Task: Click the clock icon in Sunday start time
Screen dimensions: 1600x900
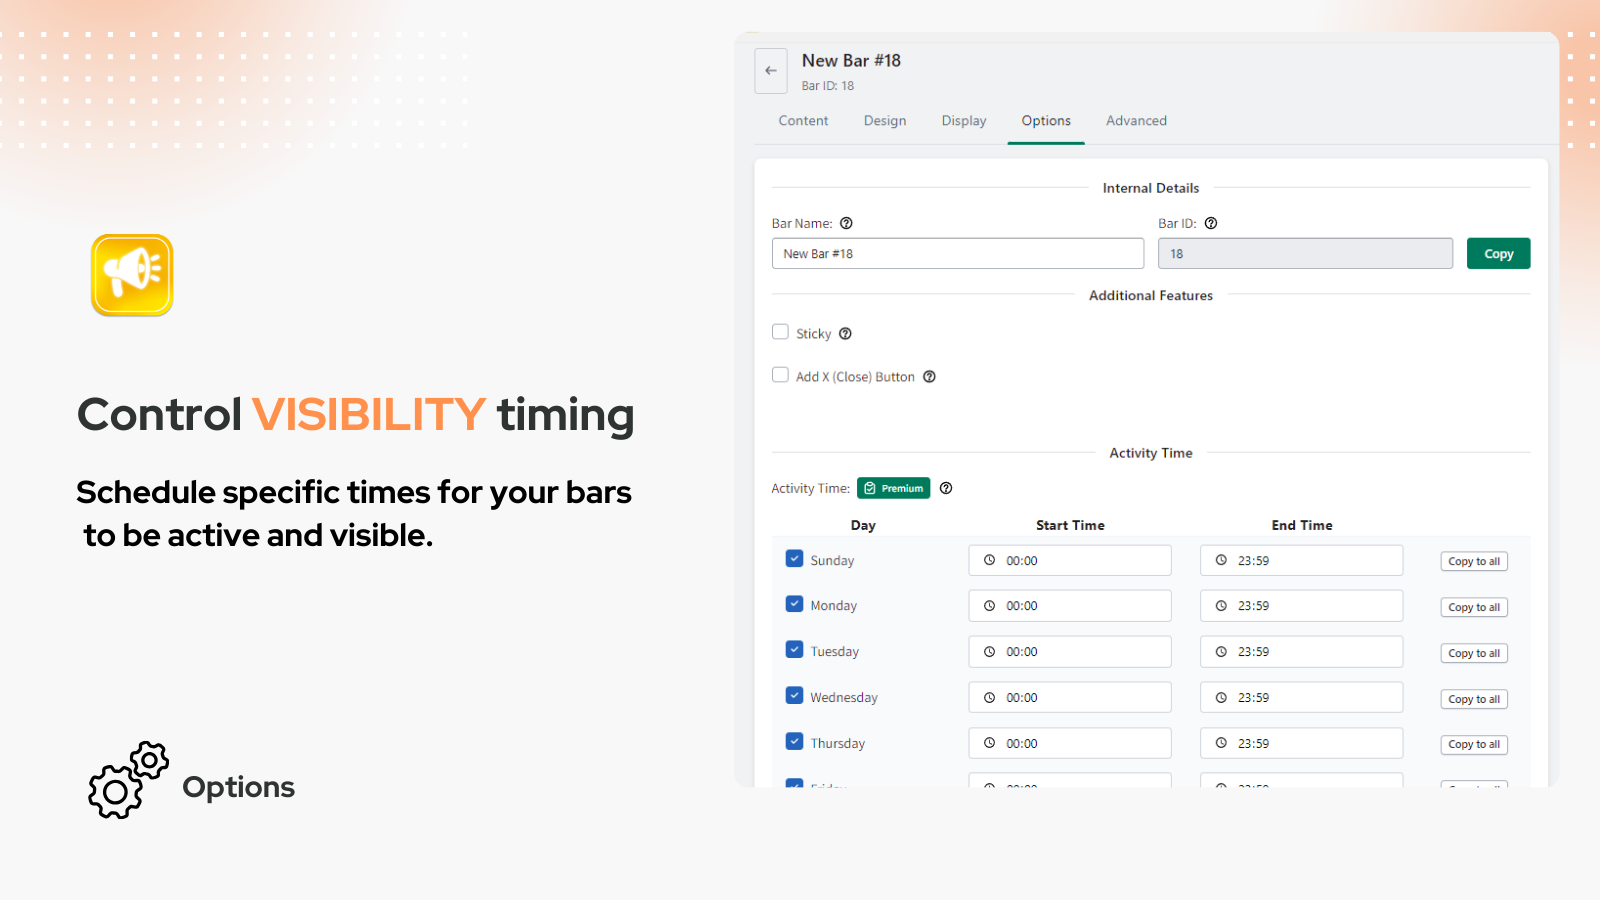Action: [x=989, y=560]
